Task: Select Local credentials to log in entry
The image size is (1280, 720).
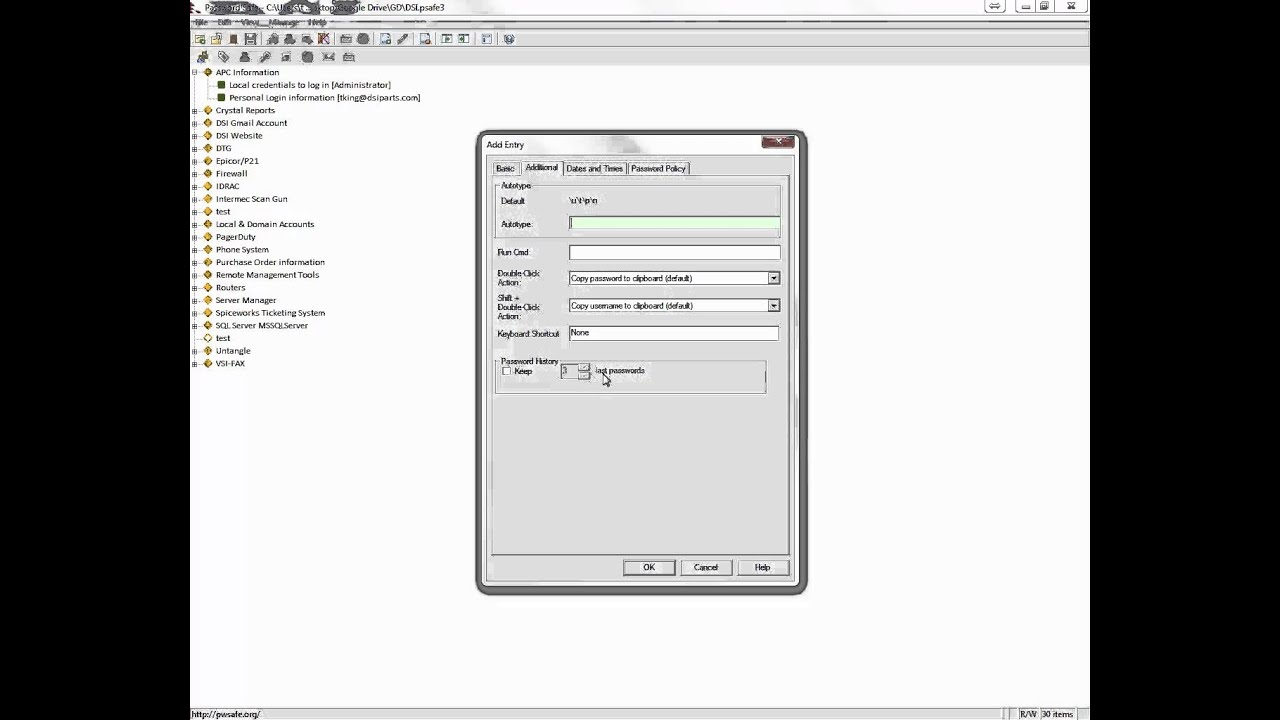Action: point(309,85)
